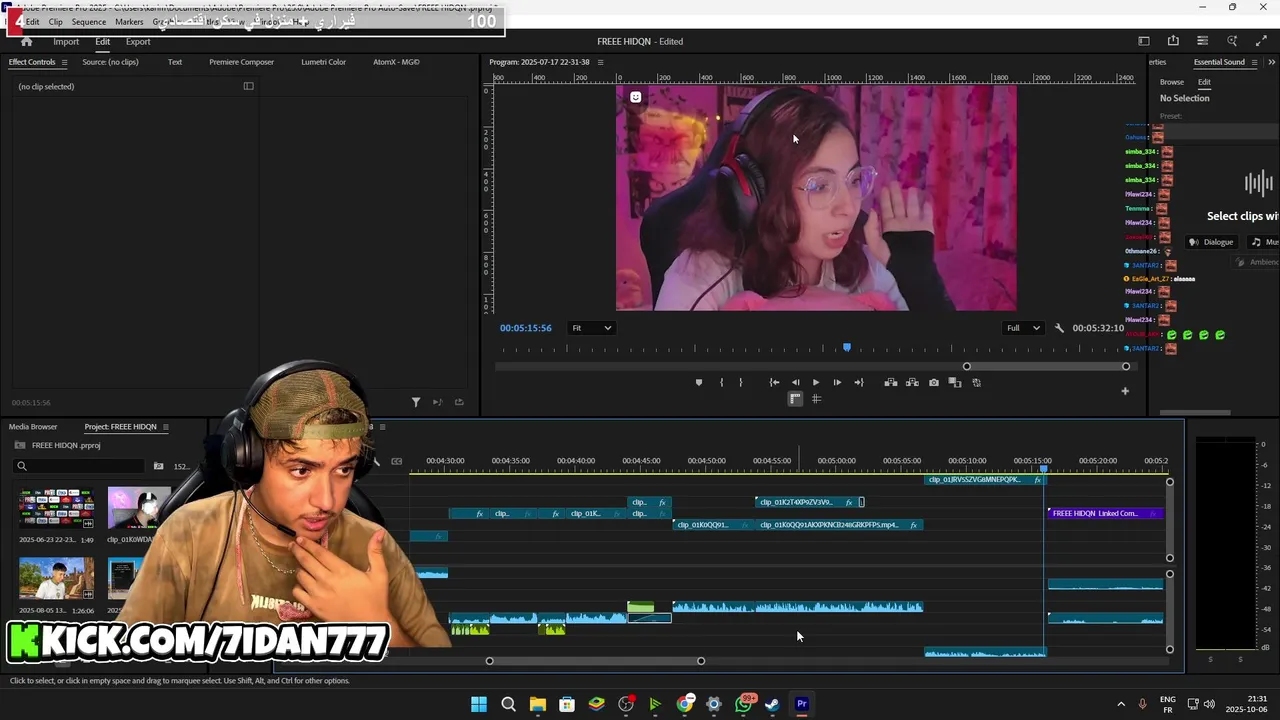Mark Out point in Program Monitor

(740, 382)
